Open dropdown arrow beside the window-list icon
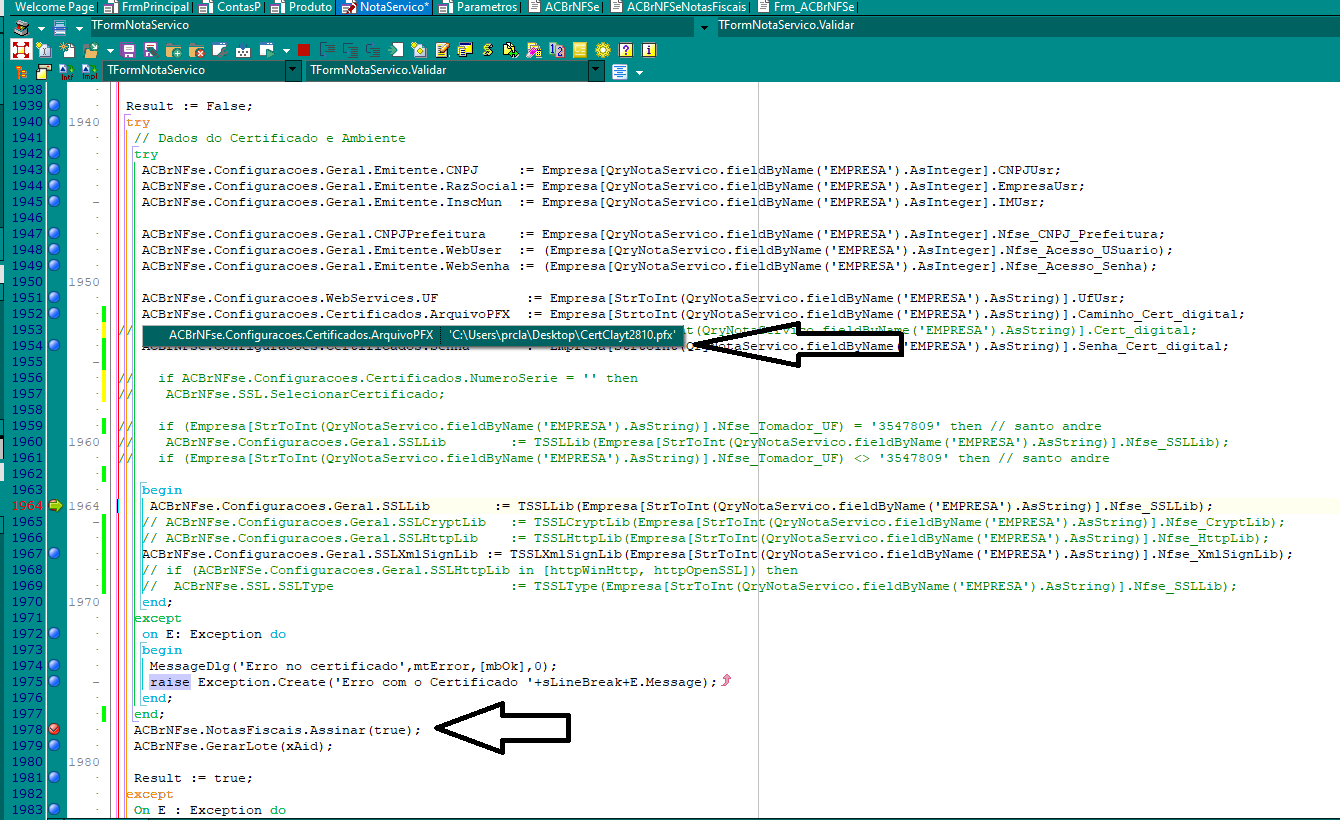The width and height of the screenshot is (1340, 820). pos(79,28)
